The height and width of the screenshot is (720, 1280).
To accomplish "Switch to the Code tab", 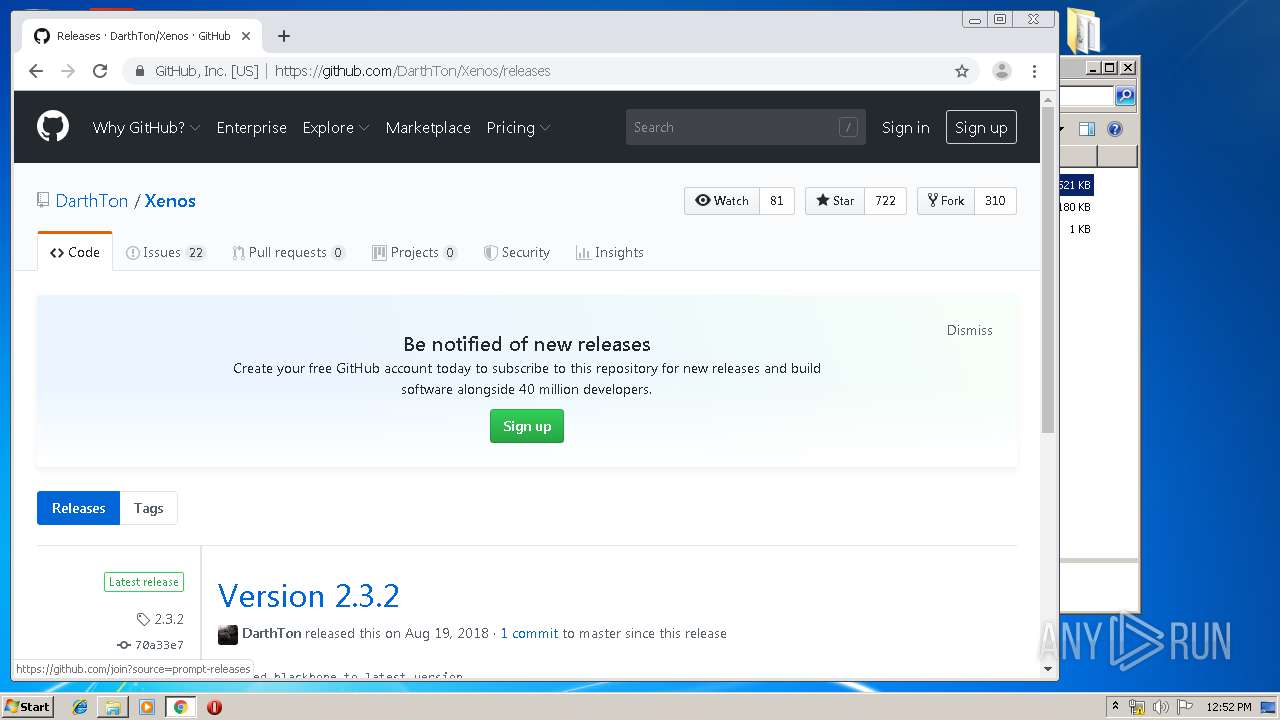I will 75,253.
